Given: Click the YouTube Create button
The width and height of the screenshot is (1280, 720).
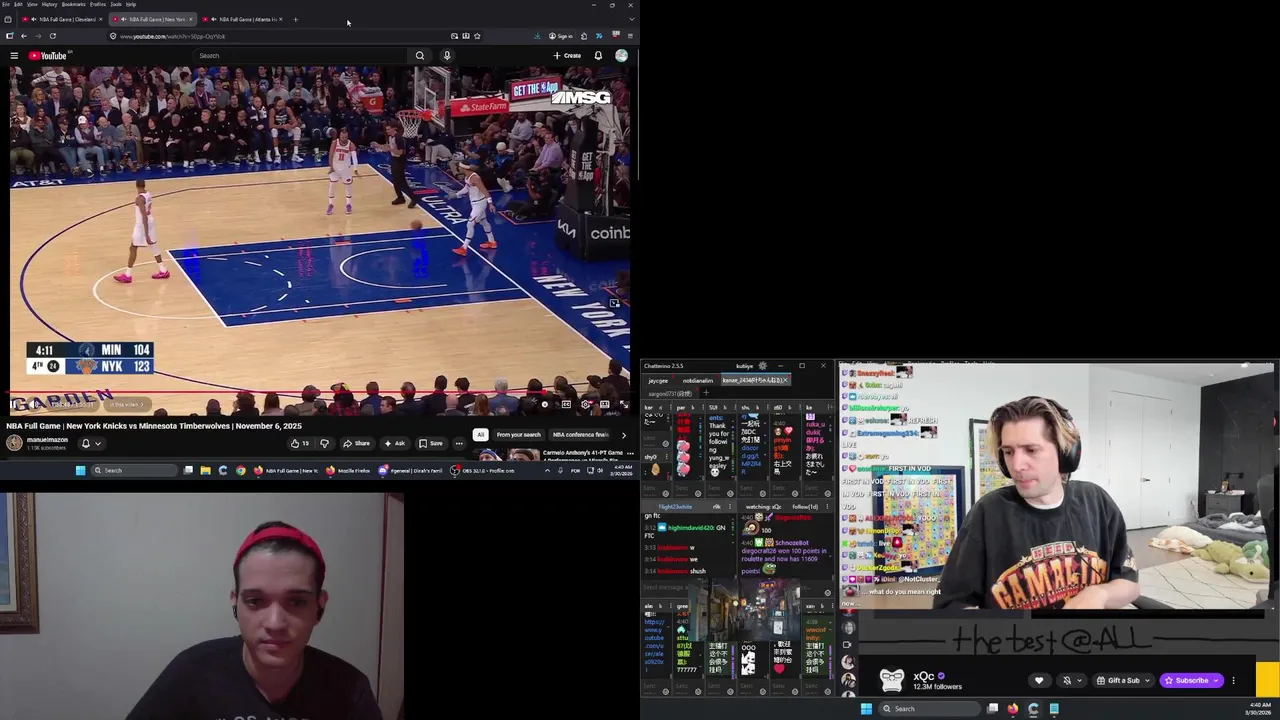Looking at the screenshot, I should pos(567,56).
